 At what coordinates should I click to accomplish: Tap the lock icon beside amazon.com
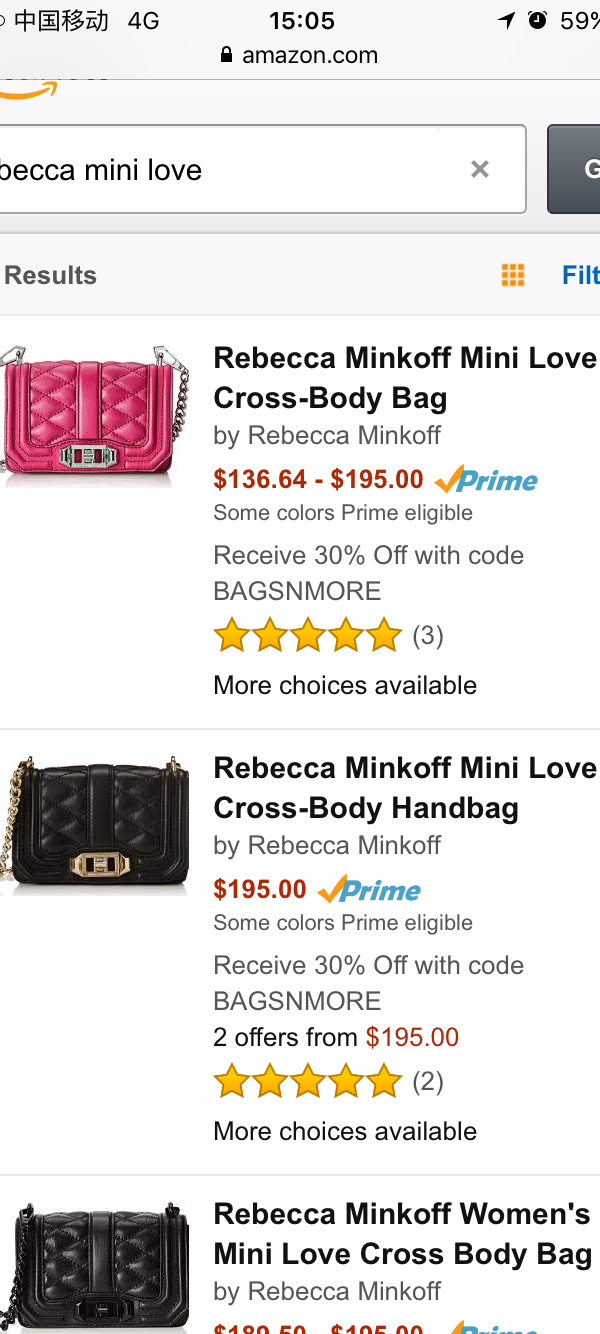click(227, 55)
